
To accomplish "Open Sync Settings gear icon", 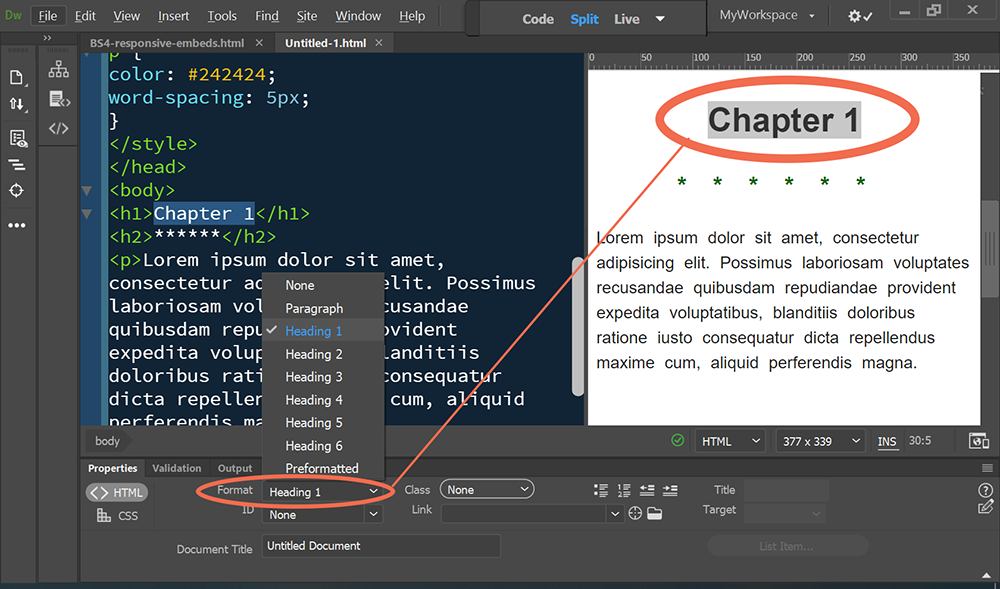I will click(x=859, y=17).
